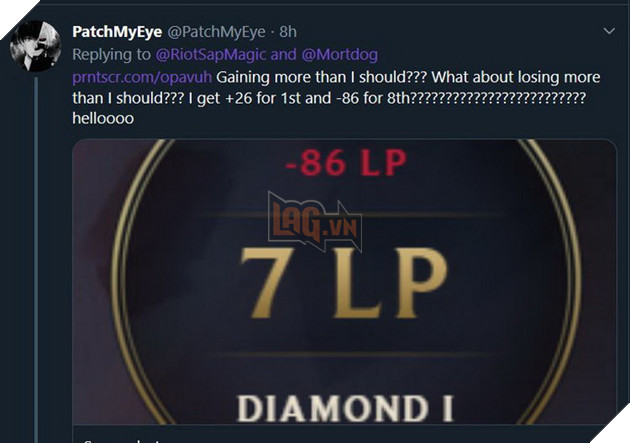630x443 pixels.
Task: Open the prntscr.com/opavuh link
Action: (142, 77)
